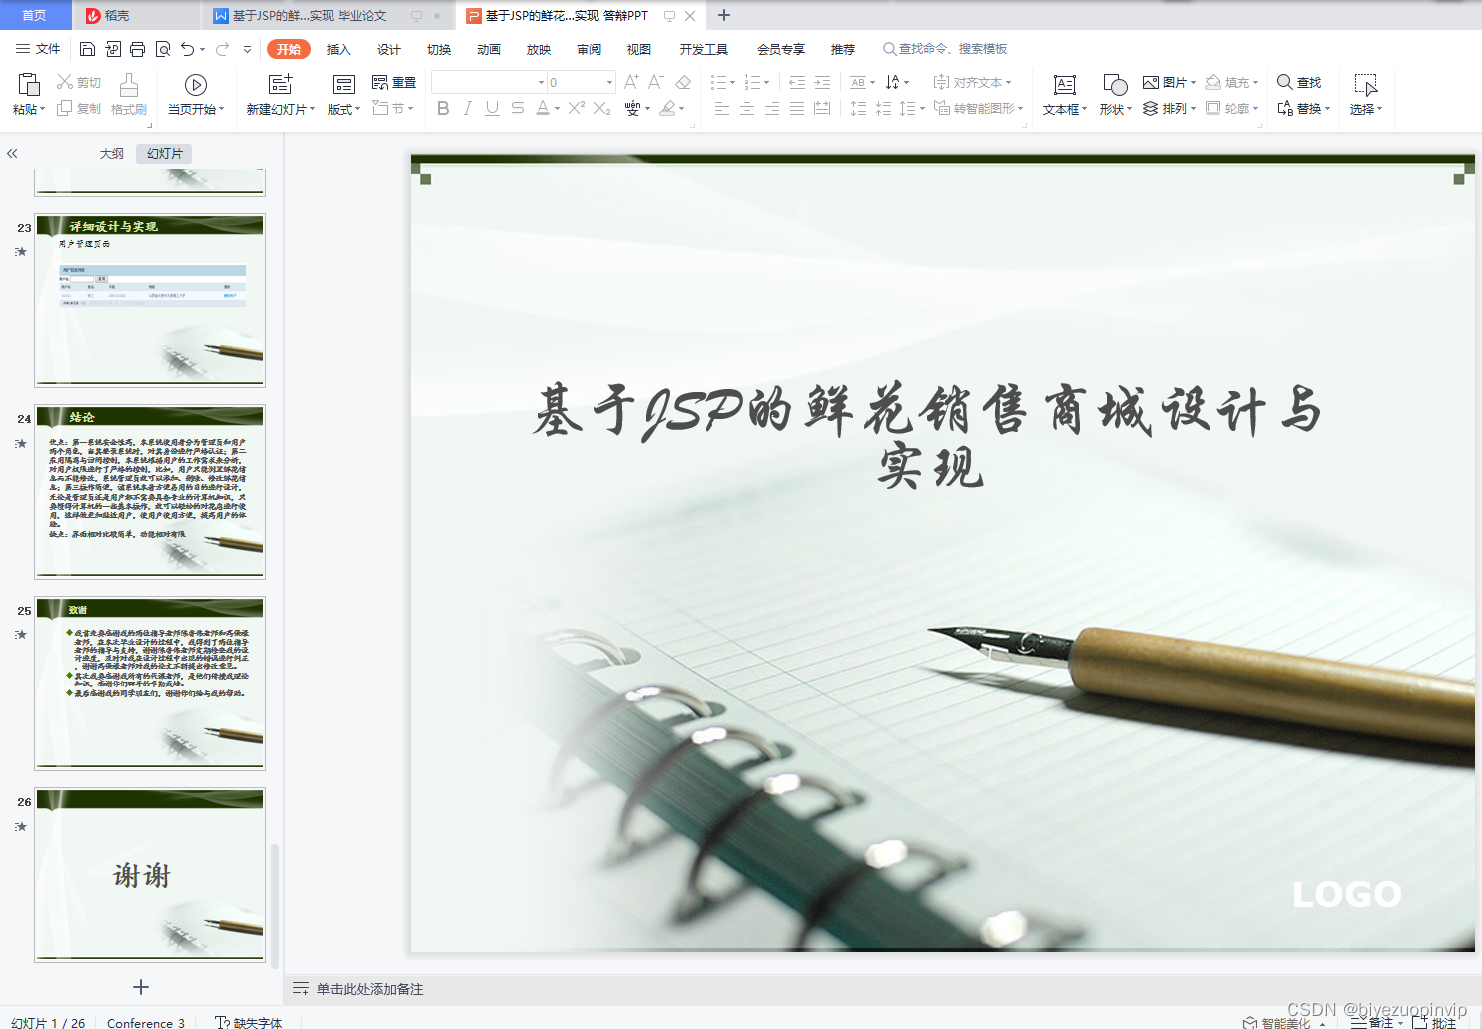Toggle Italic formatting
This screenshot has width=1482, height=1029.
click(468, 108)
